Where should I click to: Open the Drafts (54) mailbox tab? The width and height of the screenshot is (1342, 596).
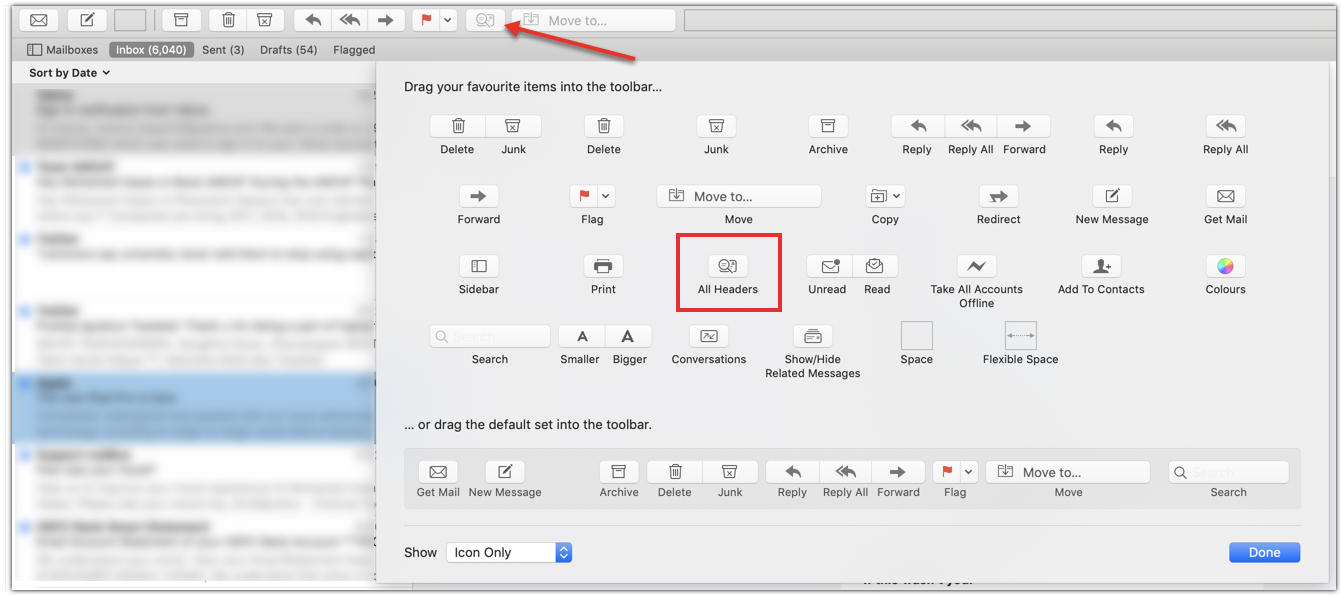coord(288,49)
